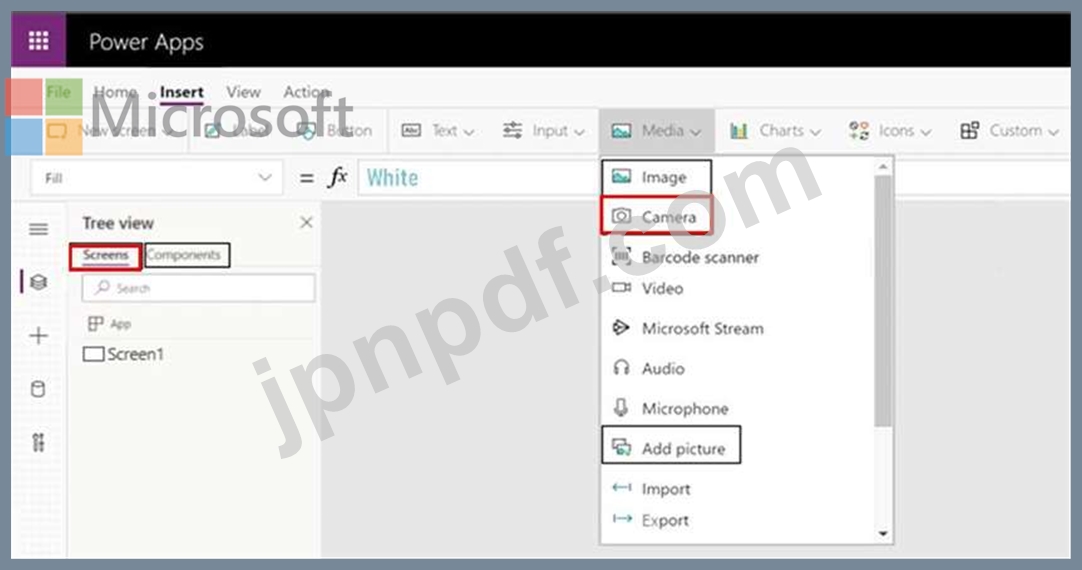Viewport: 1082px width, 570px height.
Task: Open the Action tab
Action: pyautogui.click(x=306, y=92)
